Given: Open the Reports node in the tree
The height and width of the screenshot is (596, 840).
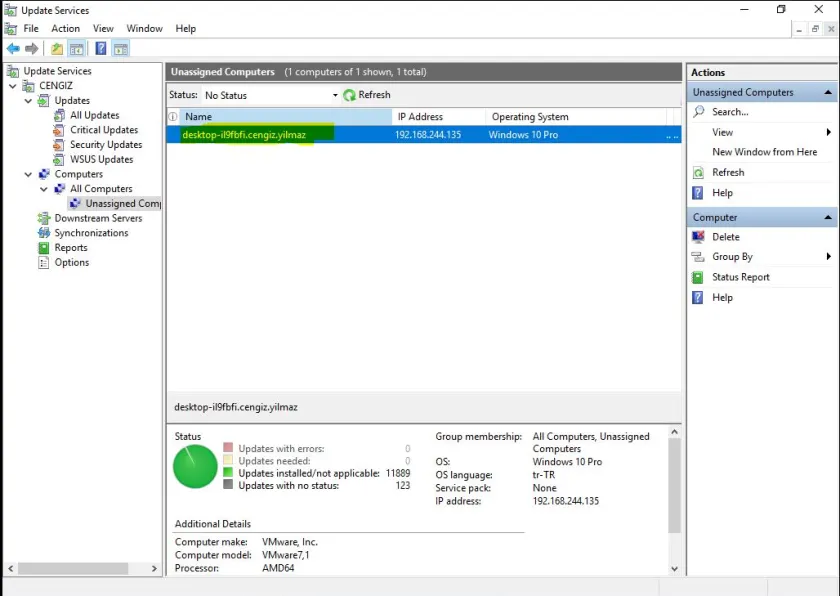Looking at the screenshot, I should 70,248.
